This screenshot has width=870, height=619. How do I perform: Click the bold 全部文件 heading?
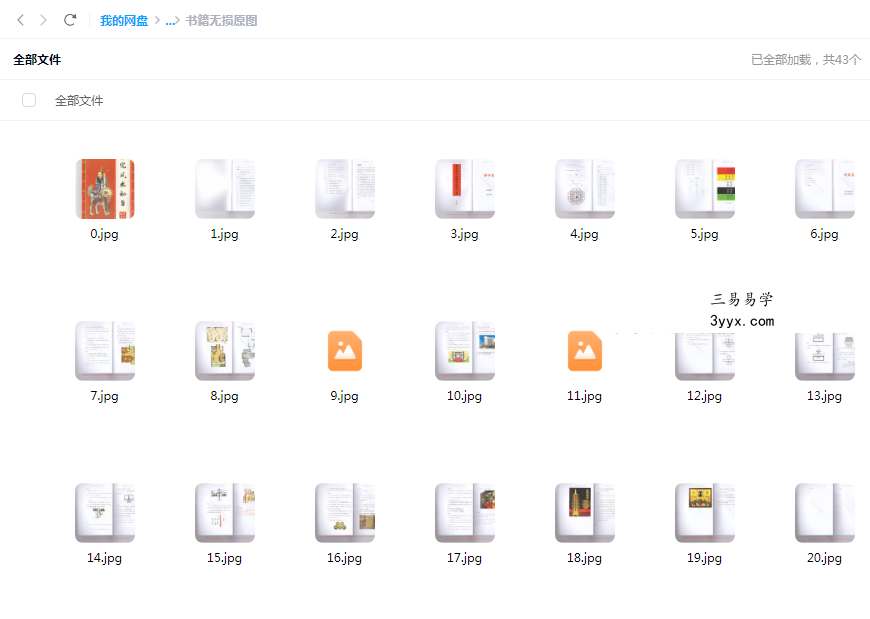[37, 59]
